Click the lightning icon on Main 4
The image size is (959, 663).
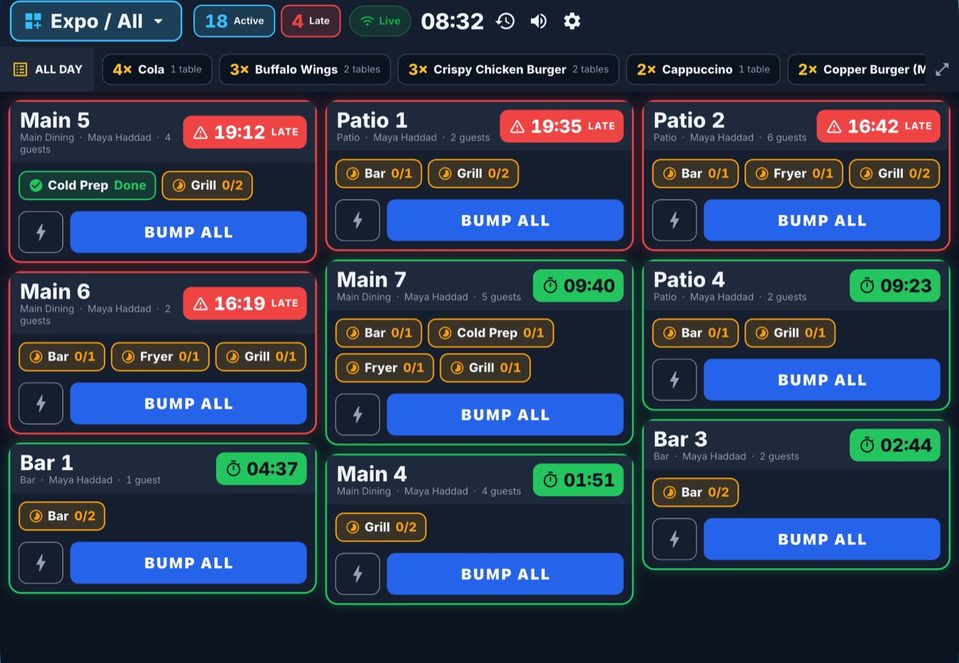coord(358,574)
